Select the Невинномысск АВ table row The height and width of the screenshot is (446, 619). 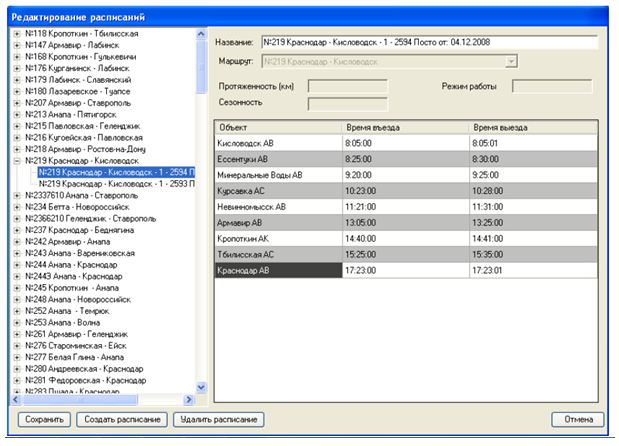[406, 207]
